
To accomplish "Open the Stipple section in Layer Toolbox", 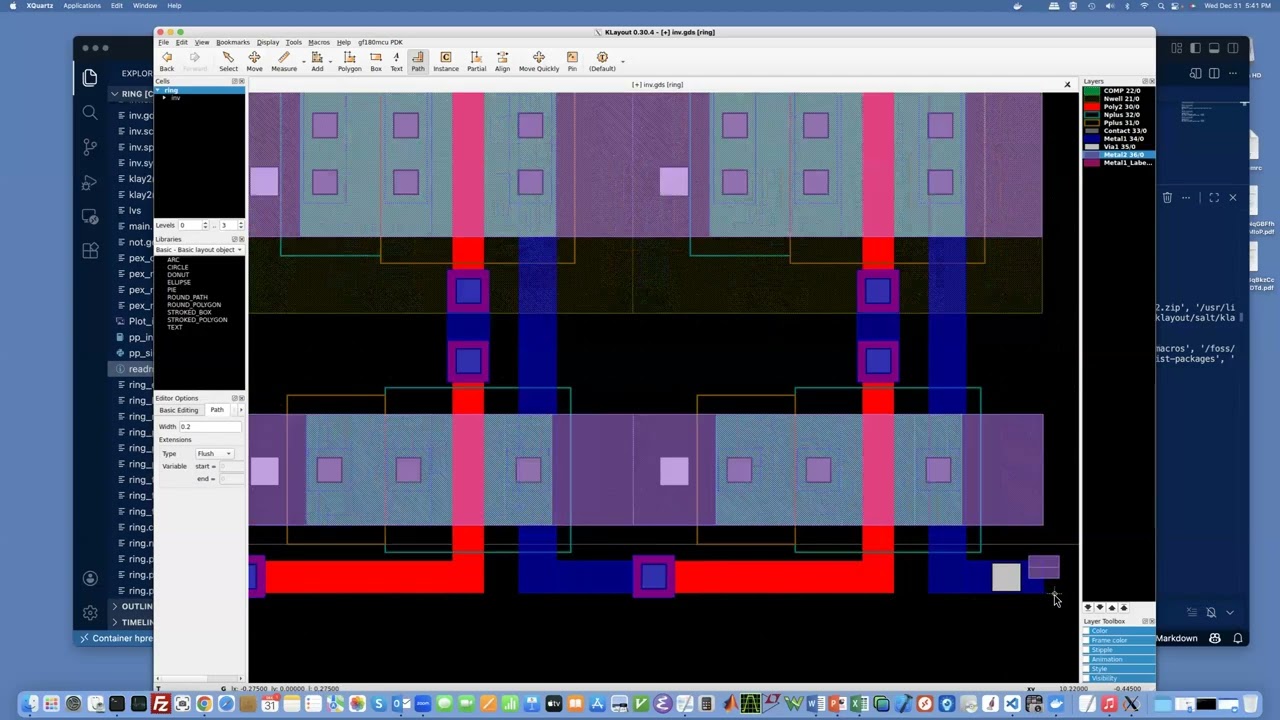I will (x=1119, y=650).
